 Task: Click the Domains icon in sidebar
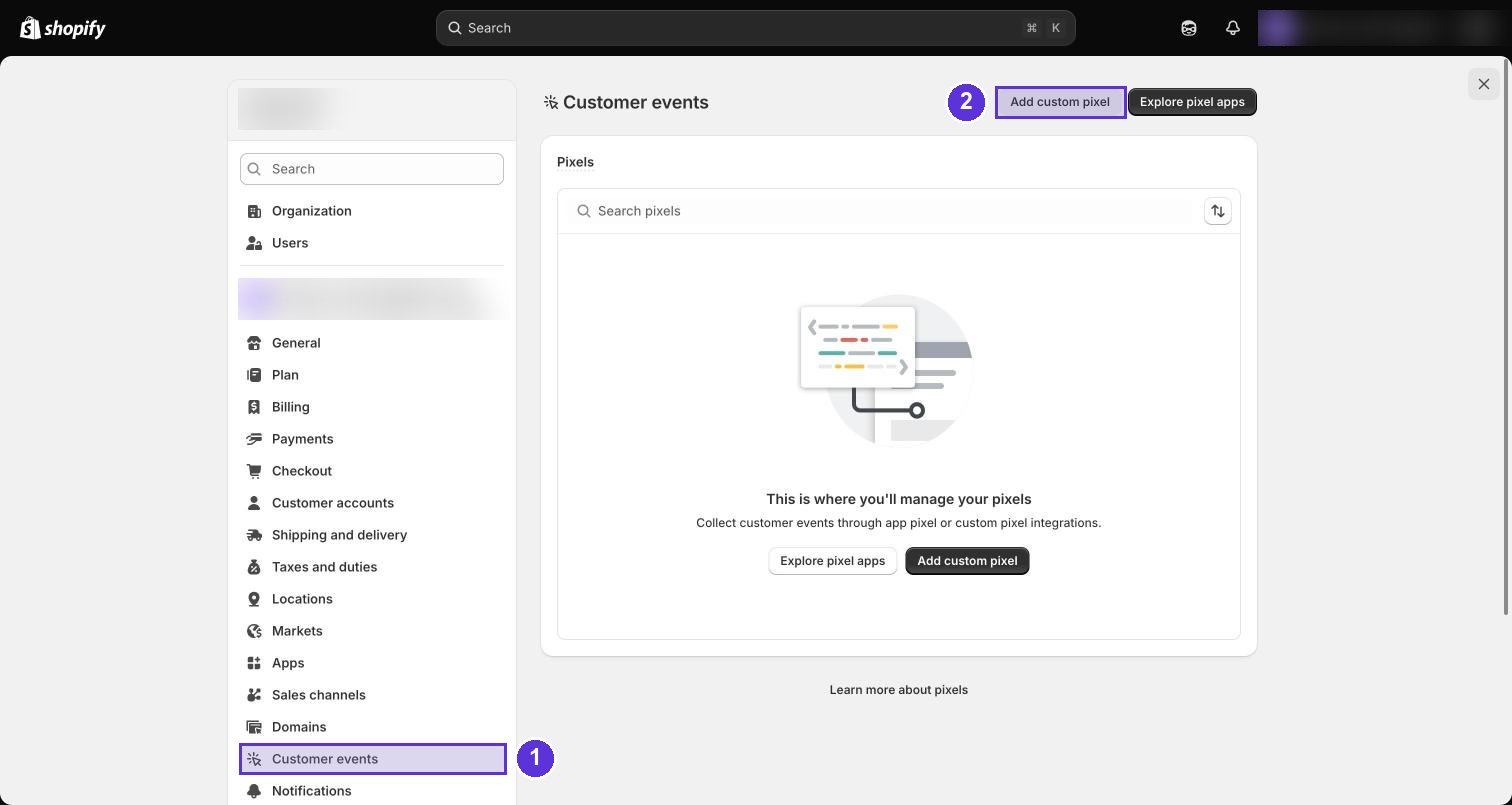[x=254, y=727]
